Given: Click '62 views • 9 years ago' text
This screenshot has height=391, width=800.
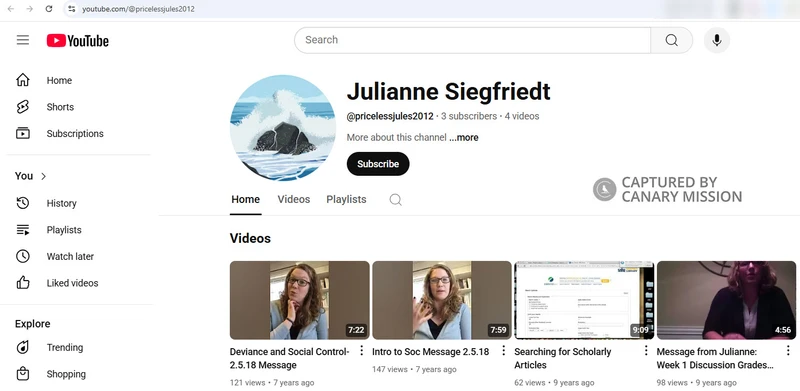Looking at the screenshot, I should coord(554,382).
